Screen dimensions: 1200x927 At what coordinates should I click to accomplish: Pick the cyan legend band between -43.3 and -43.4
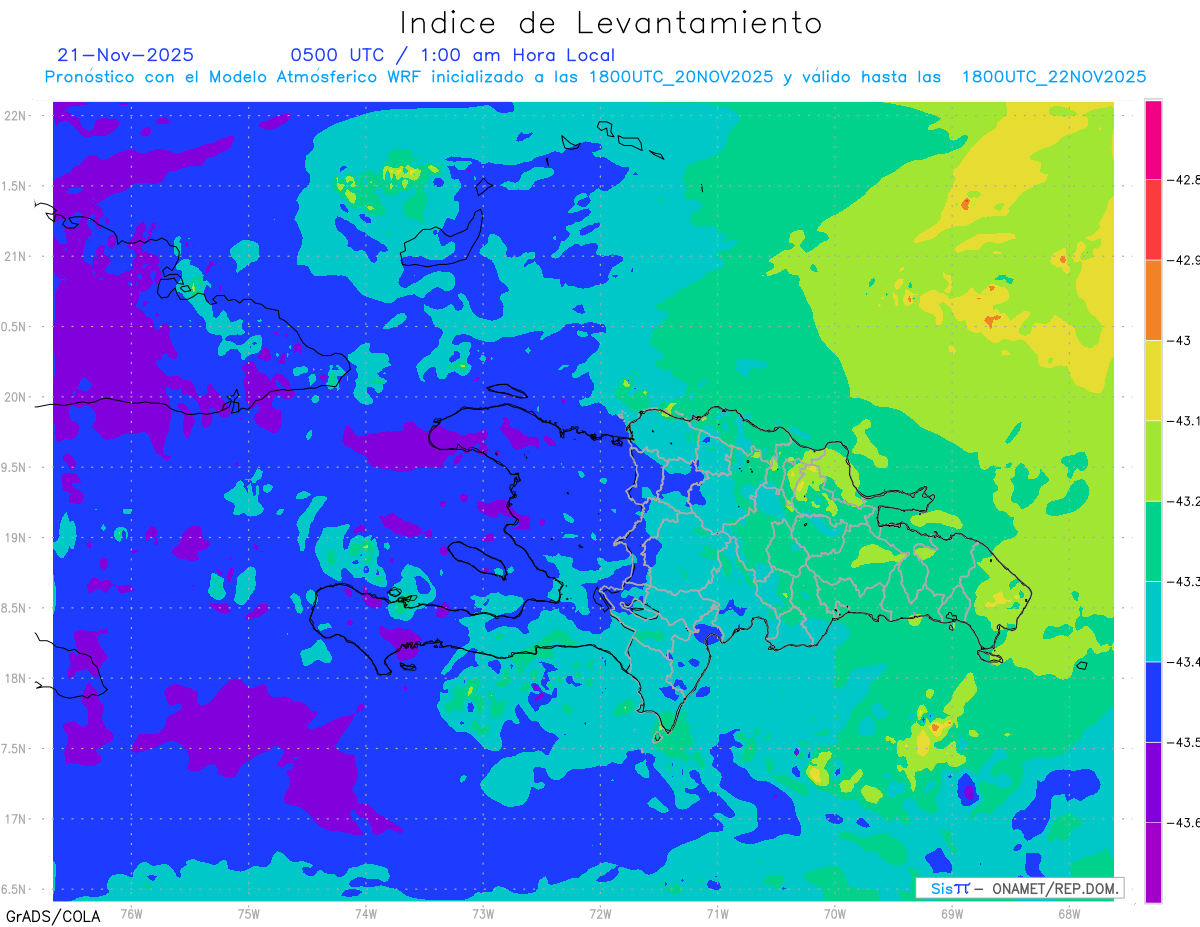[1153, 621]
